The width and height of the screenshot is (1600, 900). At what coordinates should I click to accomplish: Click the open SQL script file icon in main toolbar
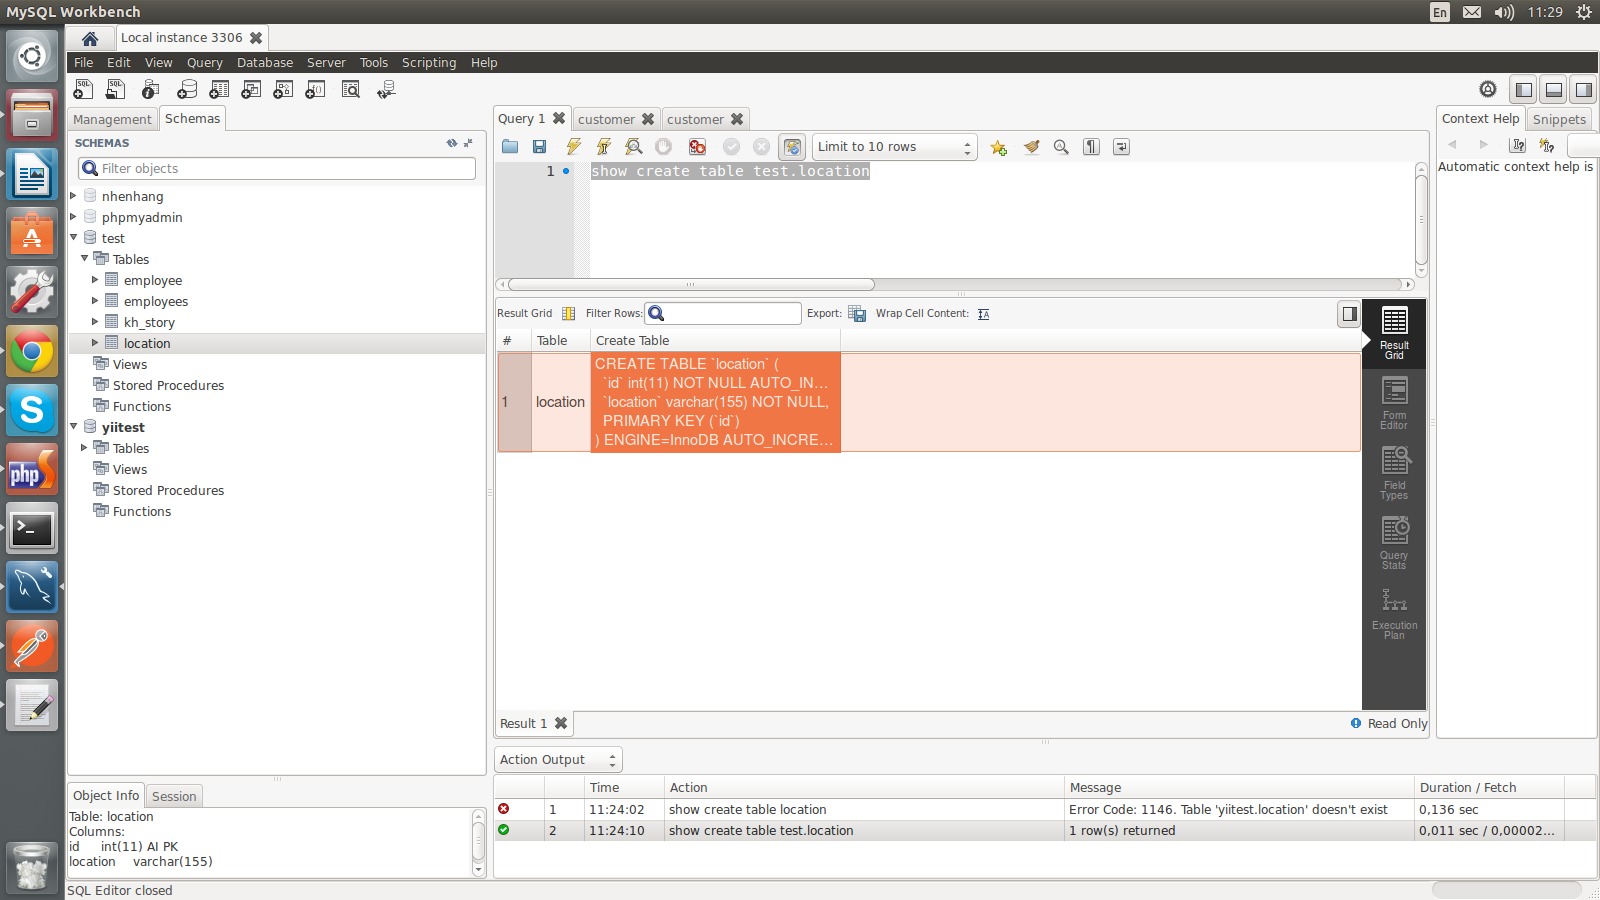pos(116,90)
